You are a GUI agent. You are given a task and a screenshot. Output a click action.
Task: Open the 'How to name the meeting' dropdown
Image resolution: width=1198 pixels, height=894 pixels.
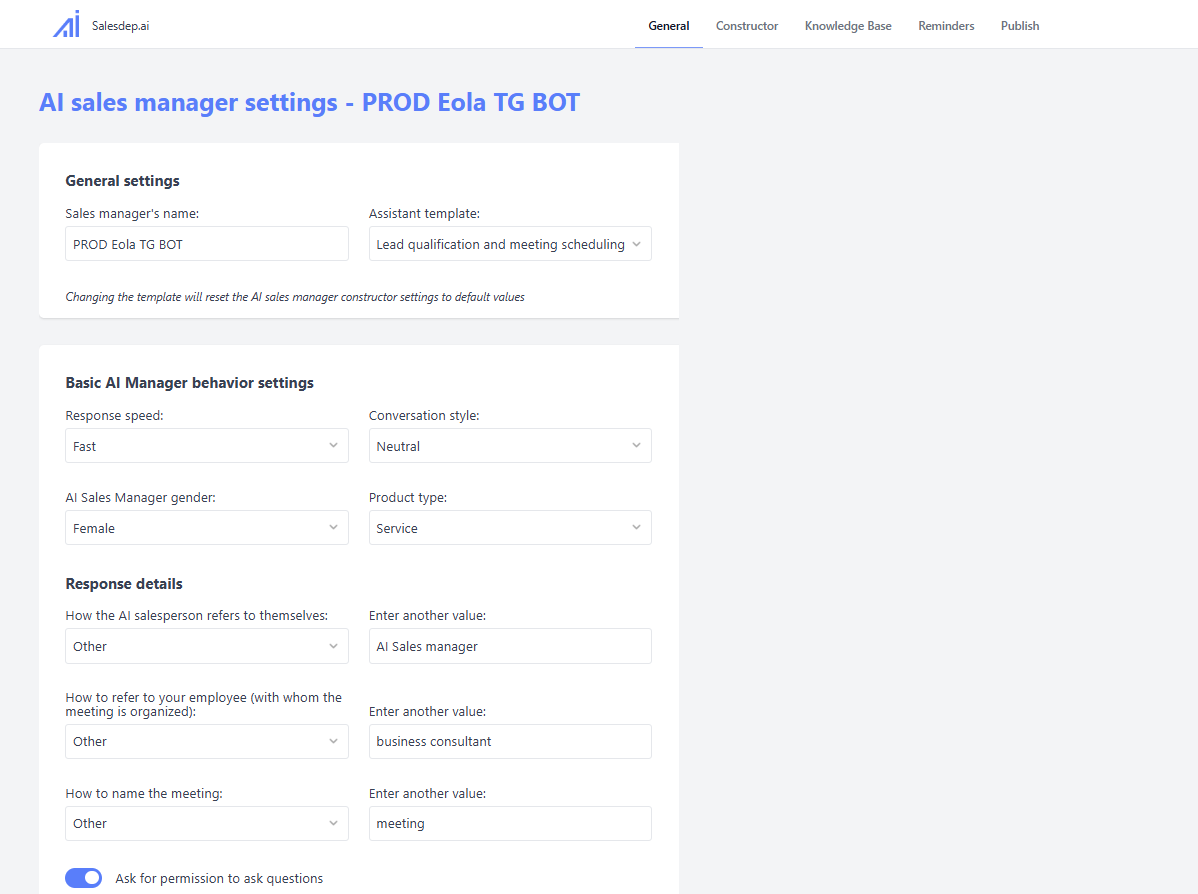(207, 823)
